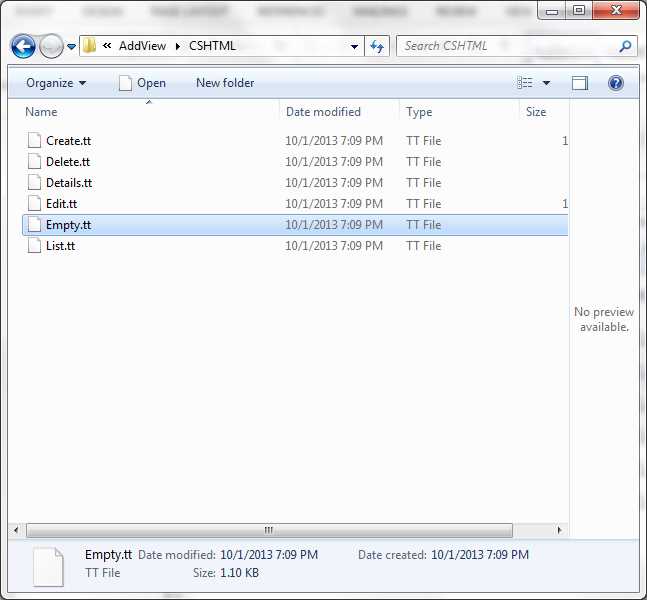Sort by the Size column header
The height and width of the screenshot is (600, 647).
coord(536,112)
